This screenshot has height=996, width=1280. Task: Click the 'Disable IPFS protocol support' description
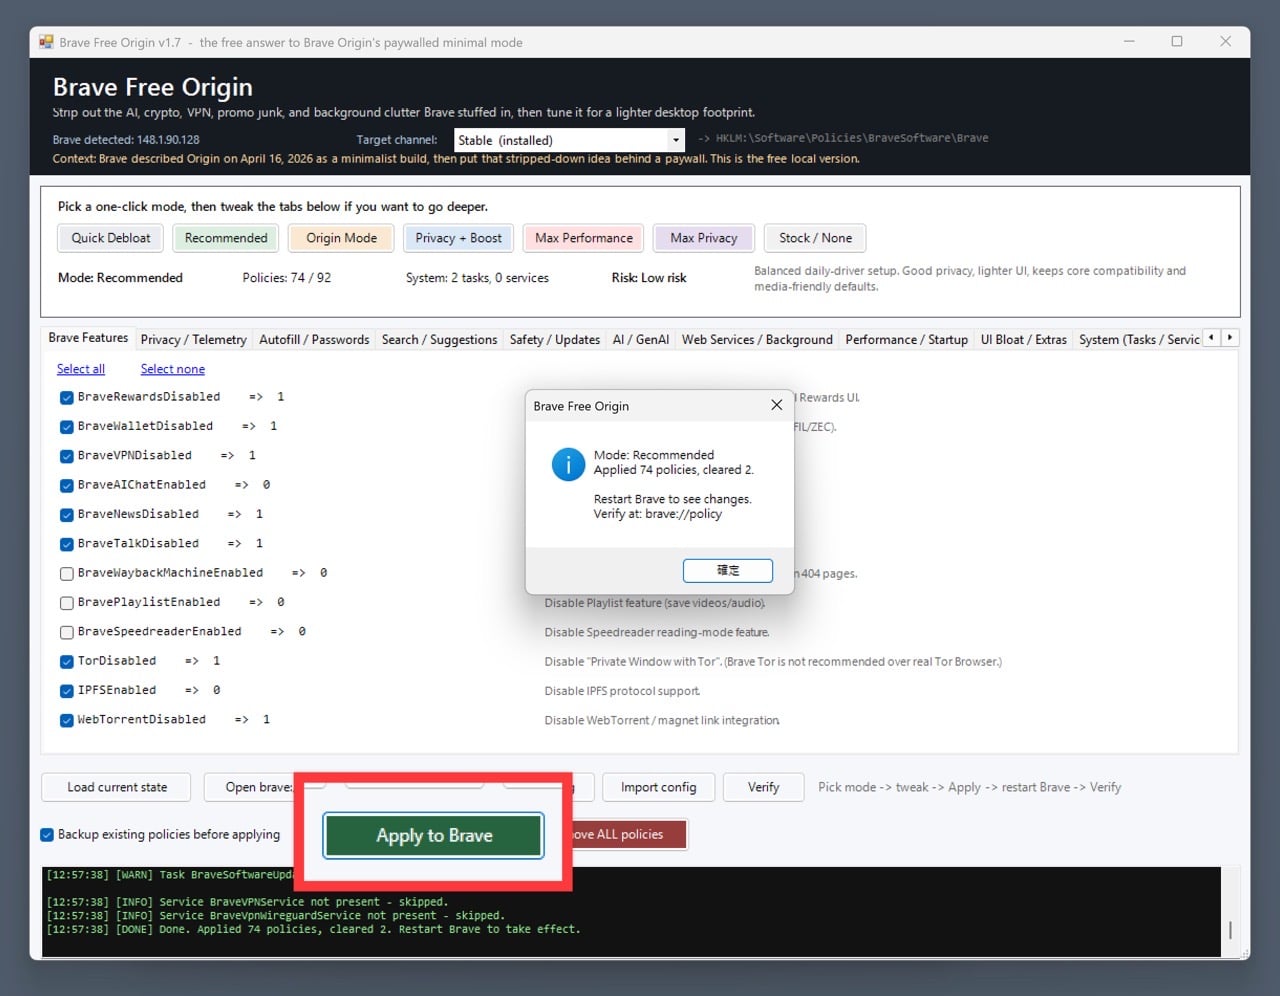click(622, 691)
